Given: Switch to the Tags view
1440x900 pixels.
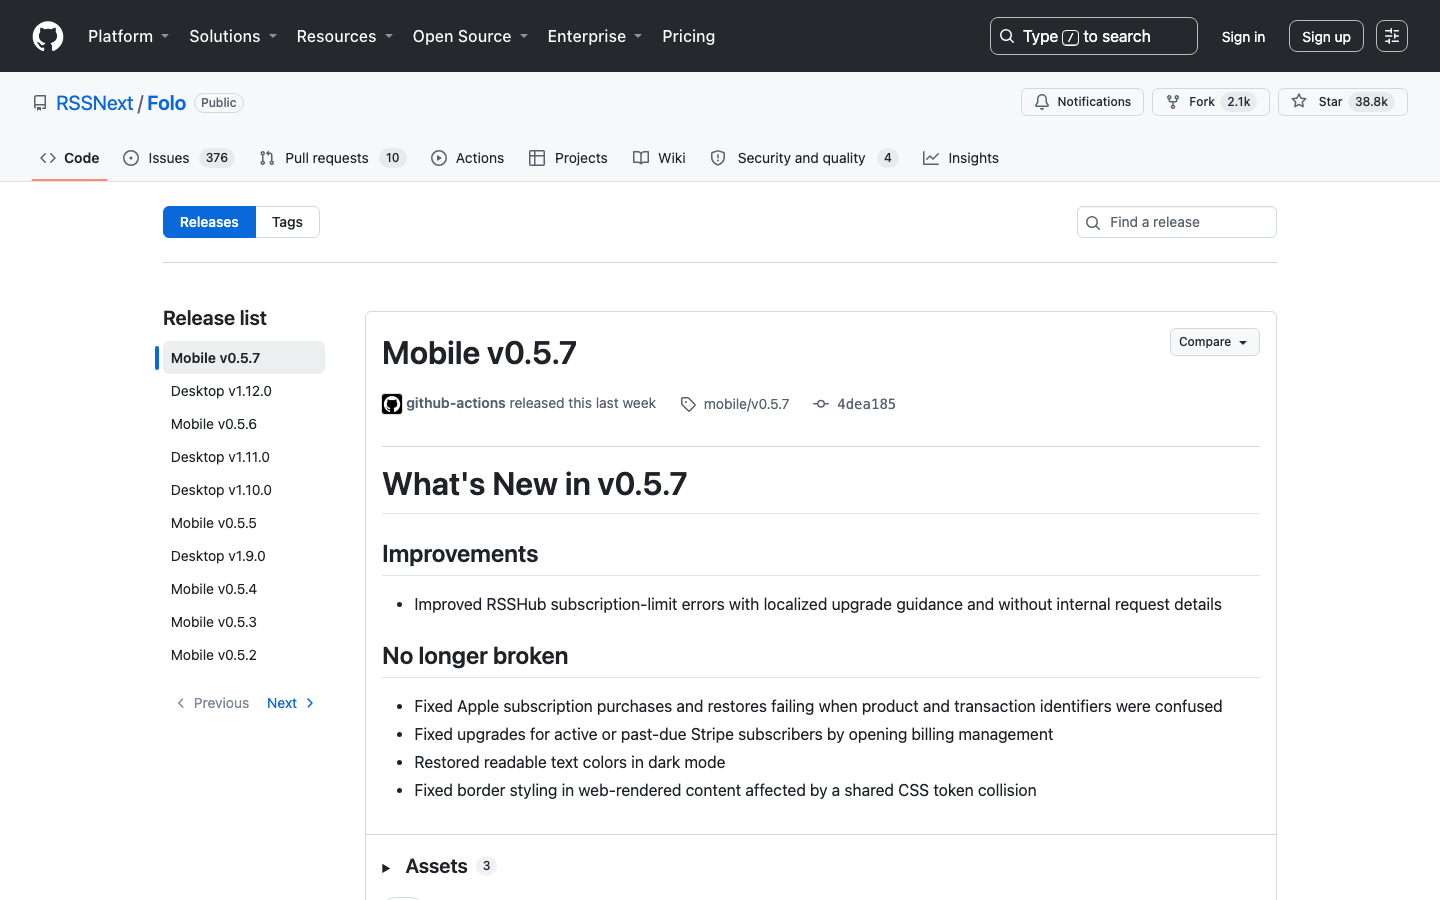Looking at the screenshot, I should tap(287, 222).
